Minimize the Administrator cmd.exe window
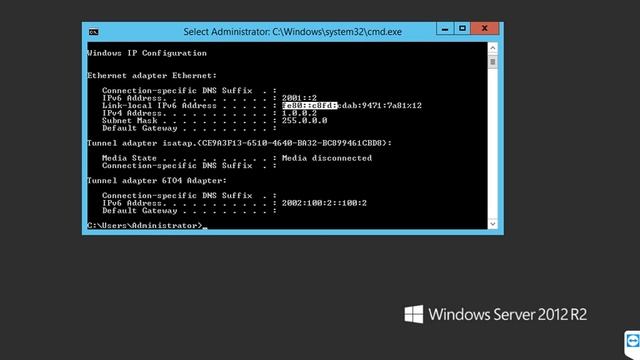The width and height of the screenshot is (640, 360). (x=445, y=29)
